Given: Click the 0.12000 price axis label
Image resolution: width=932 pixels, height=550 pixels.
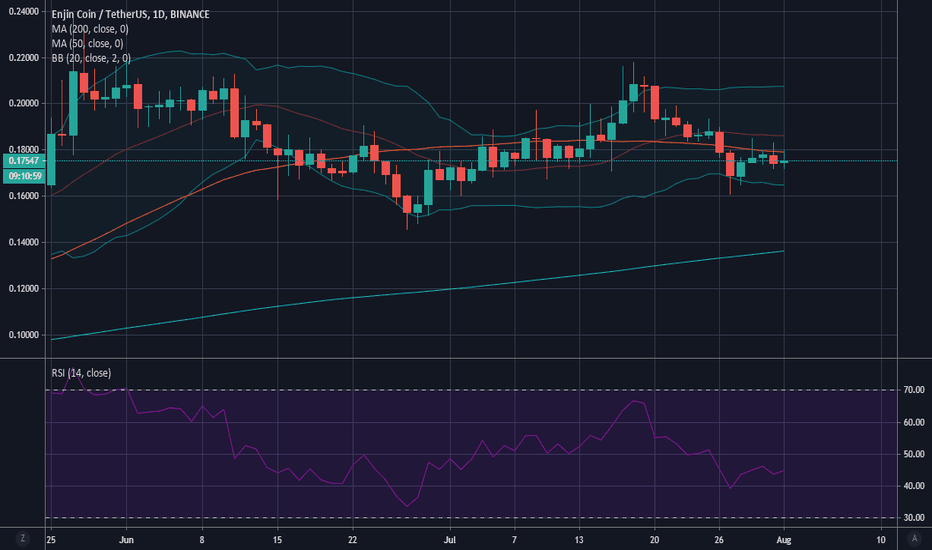Looking at the screenshot, I should click(x=24, y=289).
